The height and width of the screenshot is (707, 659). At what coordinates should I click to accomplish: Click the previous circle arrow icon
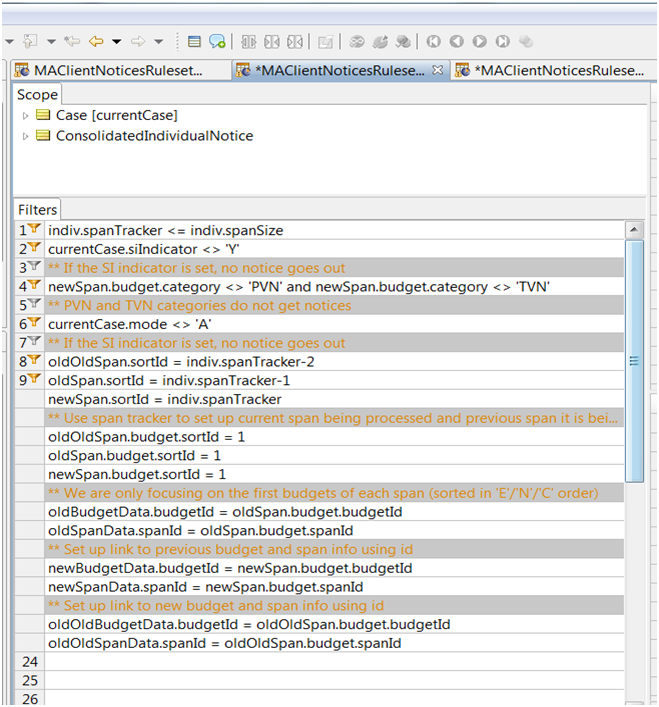(x=457, y=41)
